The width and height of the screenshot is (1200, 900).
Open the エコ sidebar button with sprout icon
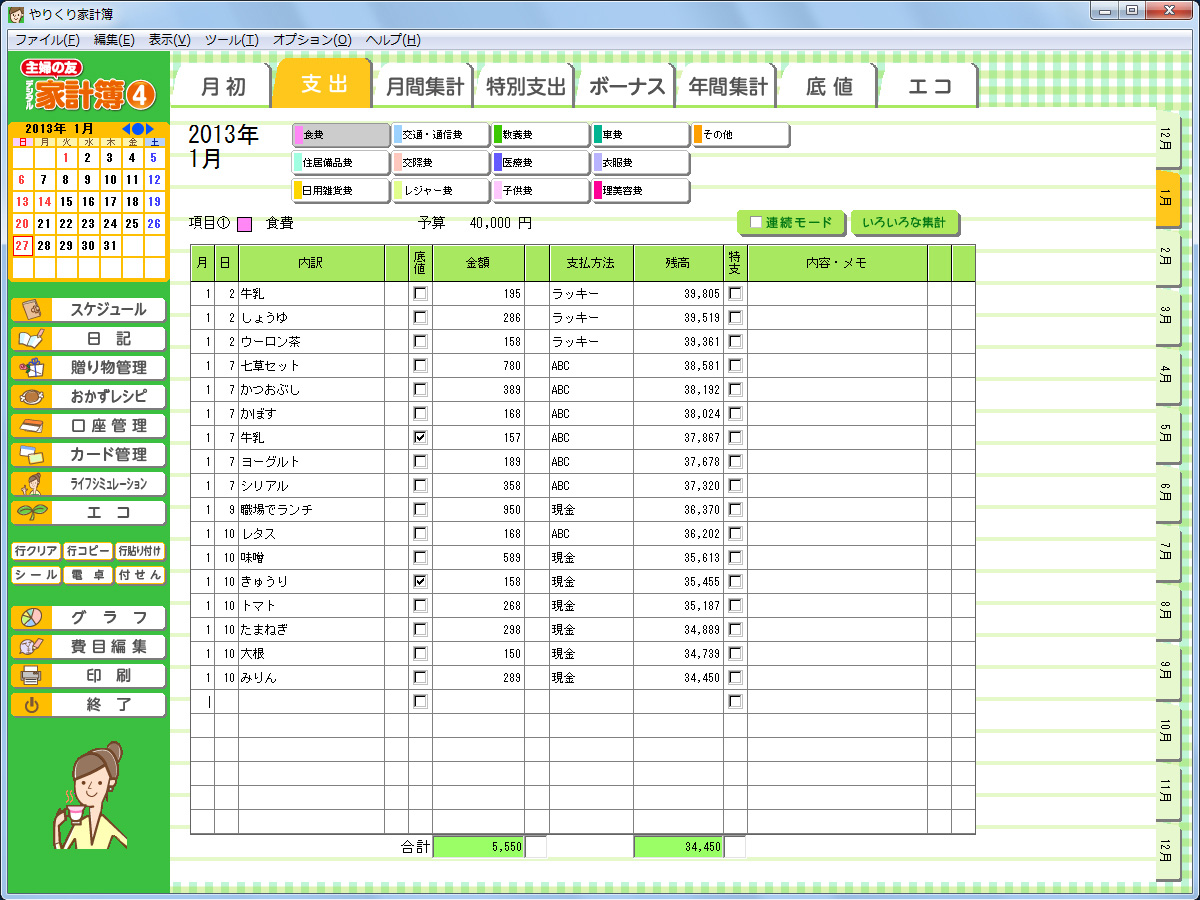coord(88,513)
